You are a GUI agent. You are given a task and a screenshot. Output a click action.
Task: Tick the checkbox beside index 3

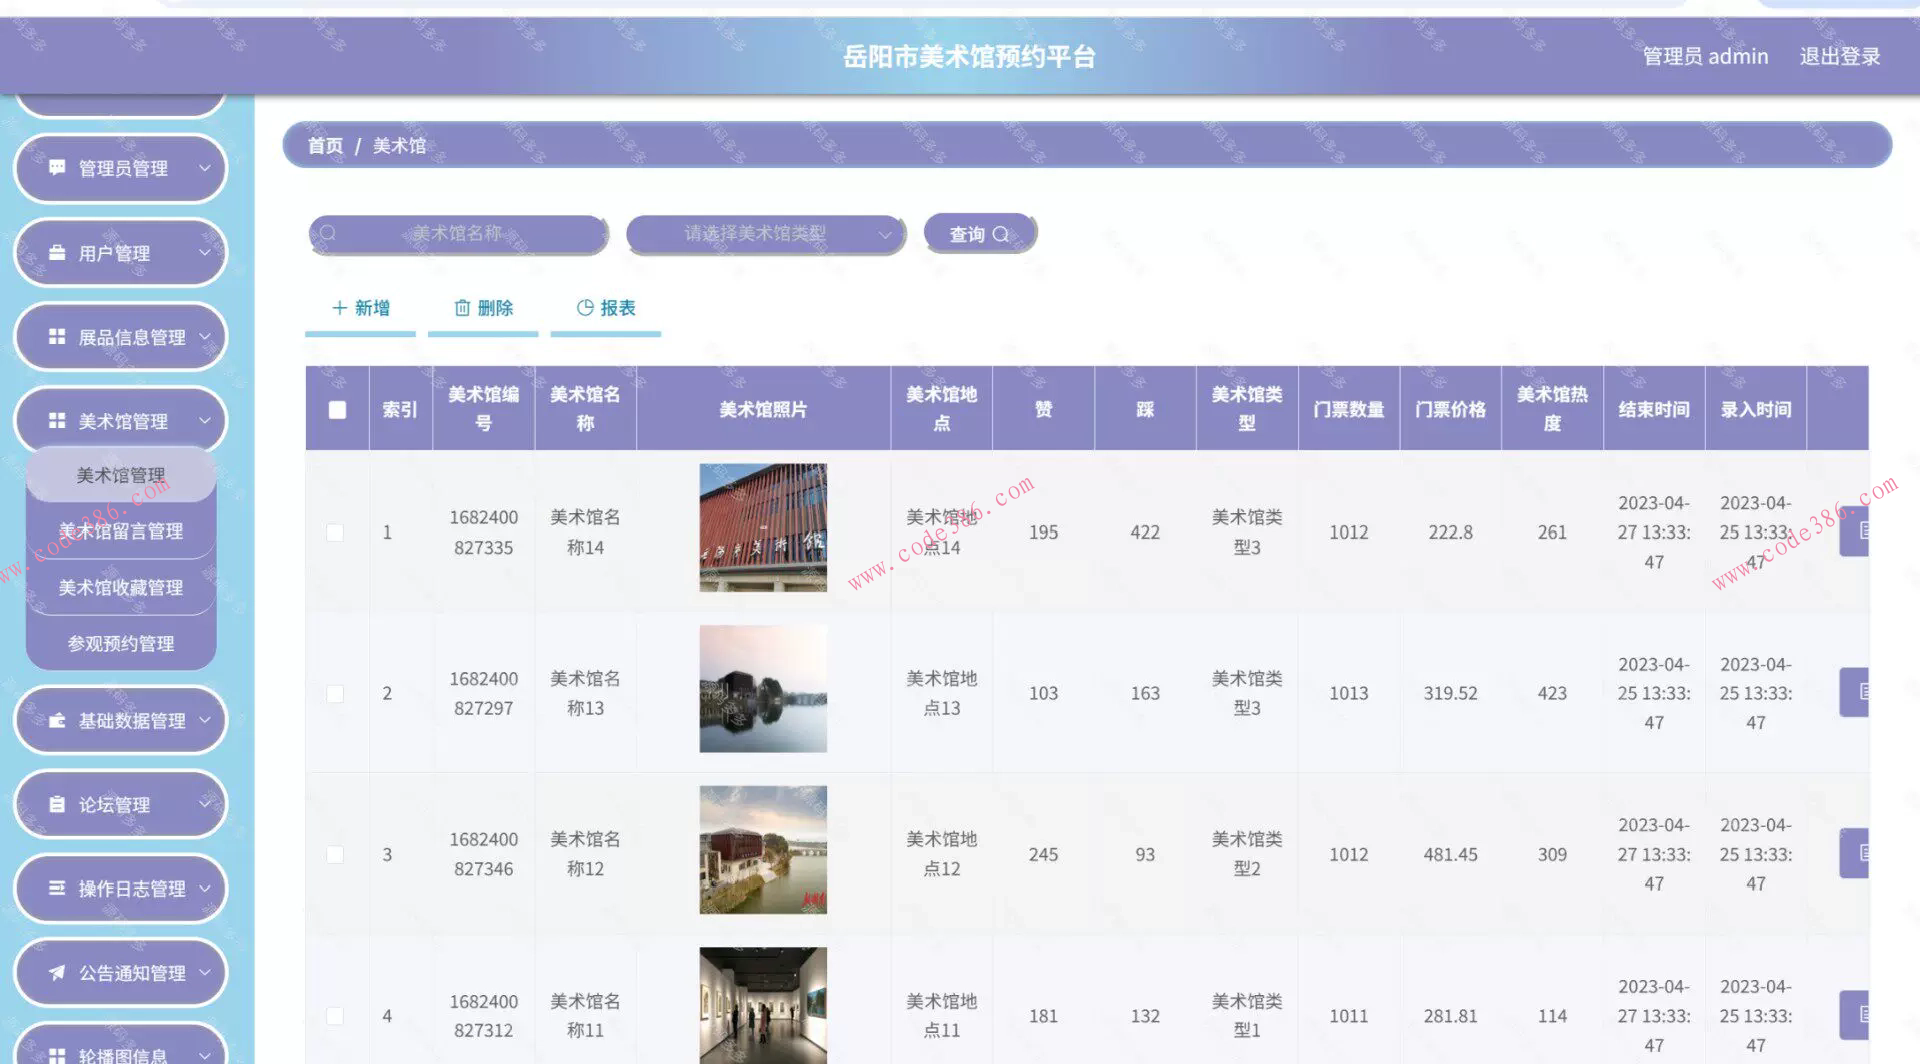335,855
